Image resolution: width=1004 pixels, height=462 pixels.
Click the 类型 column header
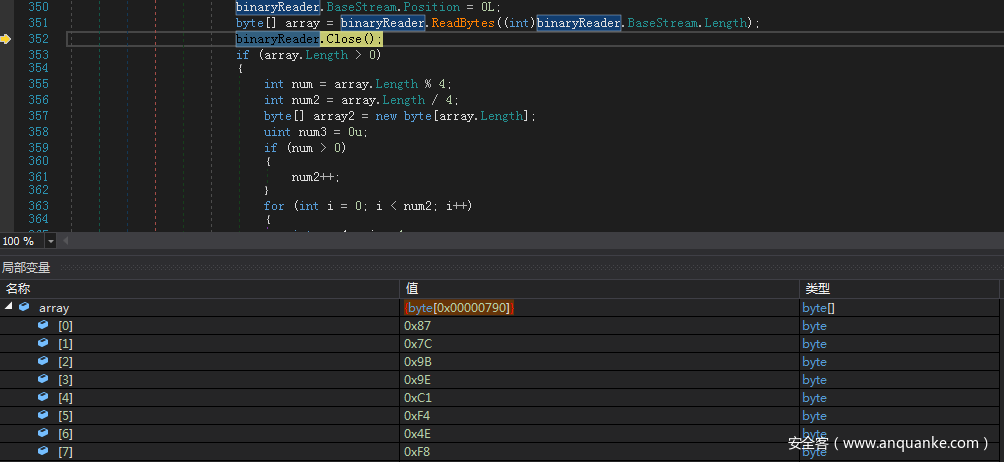coord(816,288)
